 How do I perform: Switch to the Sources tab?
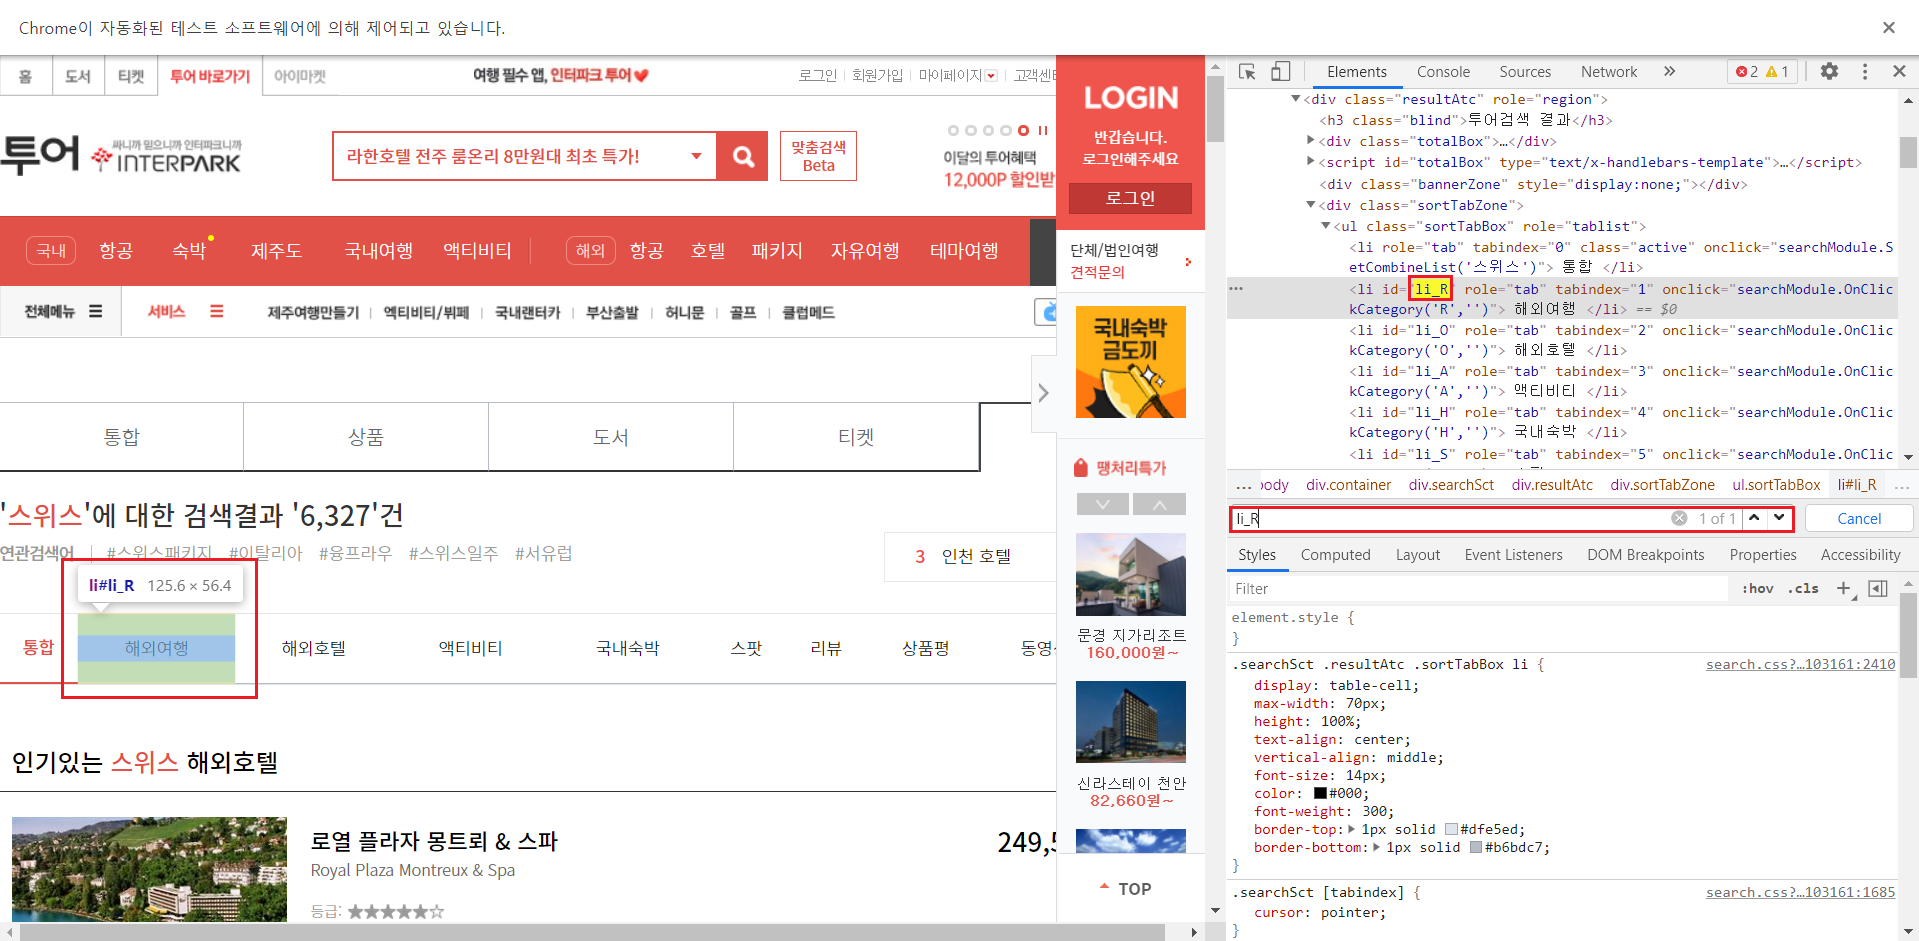click(1524, 72)
